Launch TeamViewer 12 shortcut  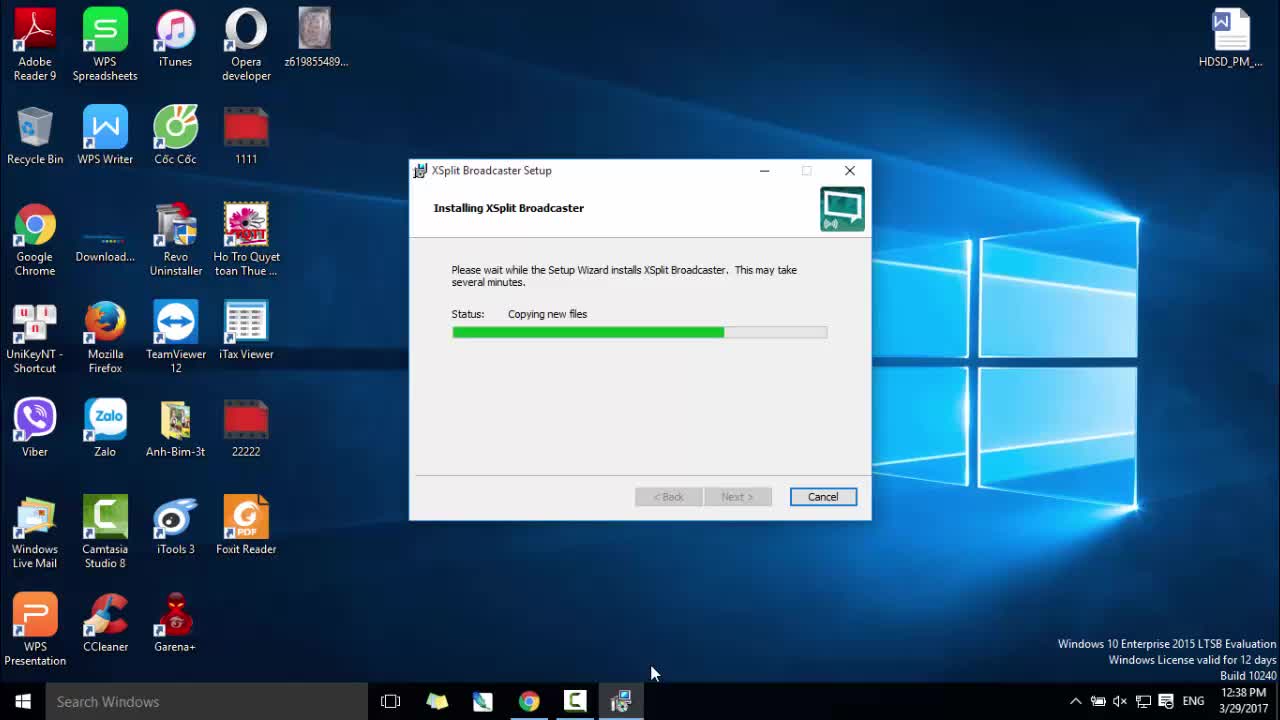pyautogui.click(x=175, y=338)
